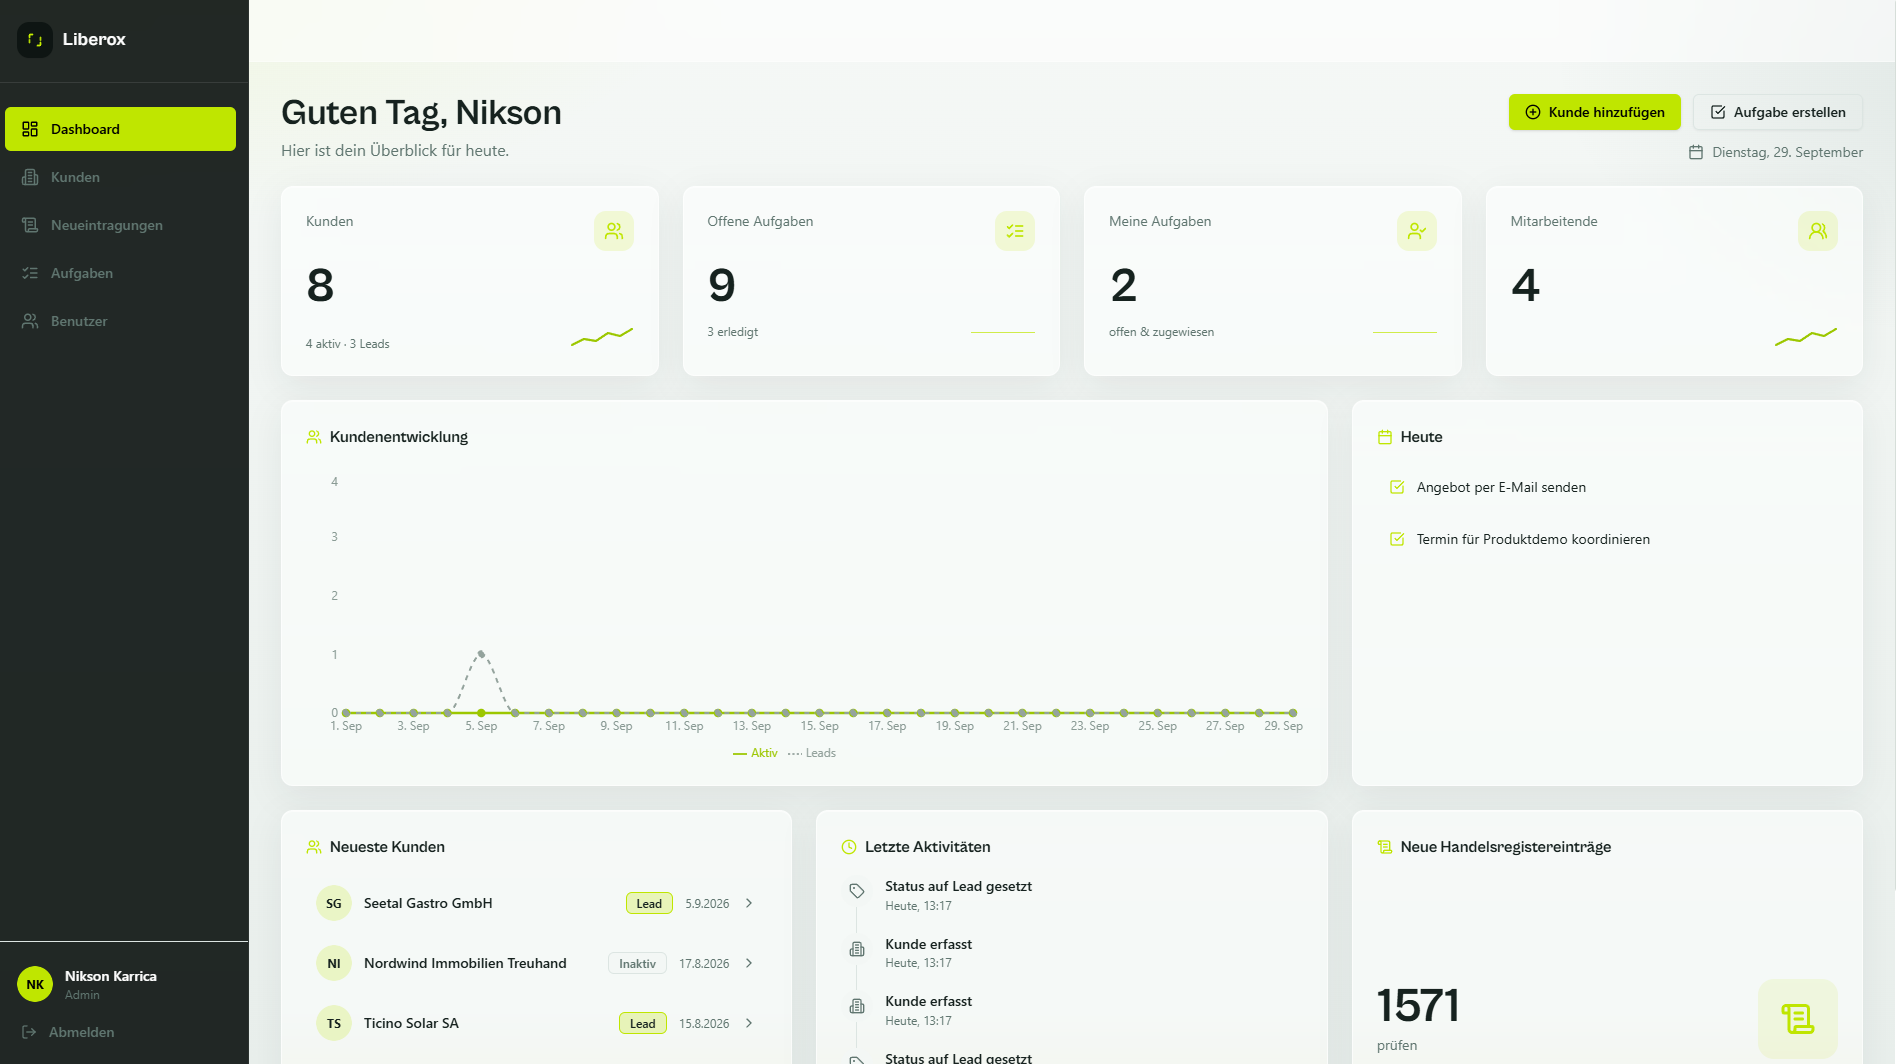Viewport: 1896px width, 1064px height.
Task: Click the SG avatar for Seetal Gastro
Action: 334,903
